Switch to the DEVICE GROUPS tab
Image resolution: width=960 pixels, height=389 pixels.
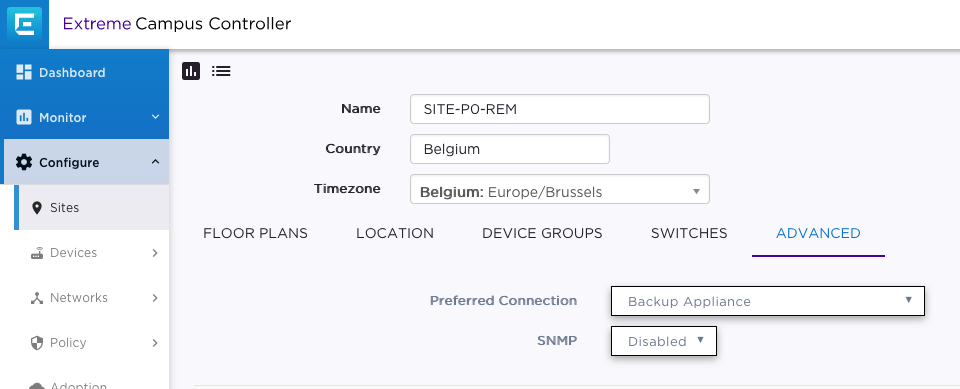542,233
